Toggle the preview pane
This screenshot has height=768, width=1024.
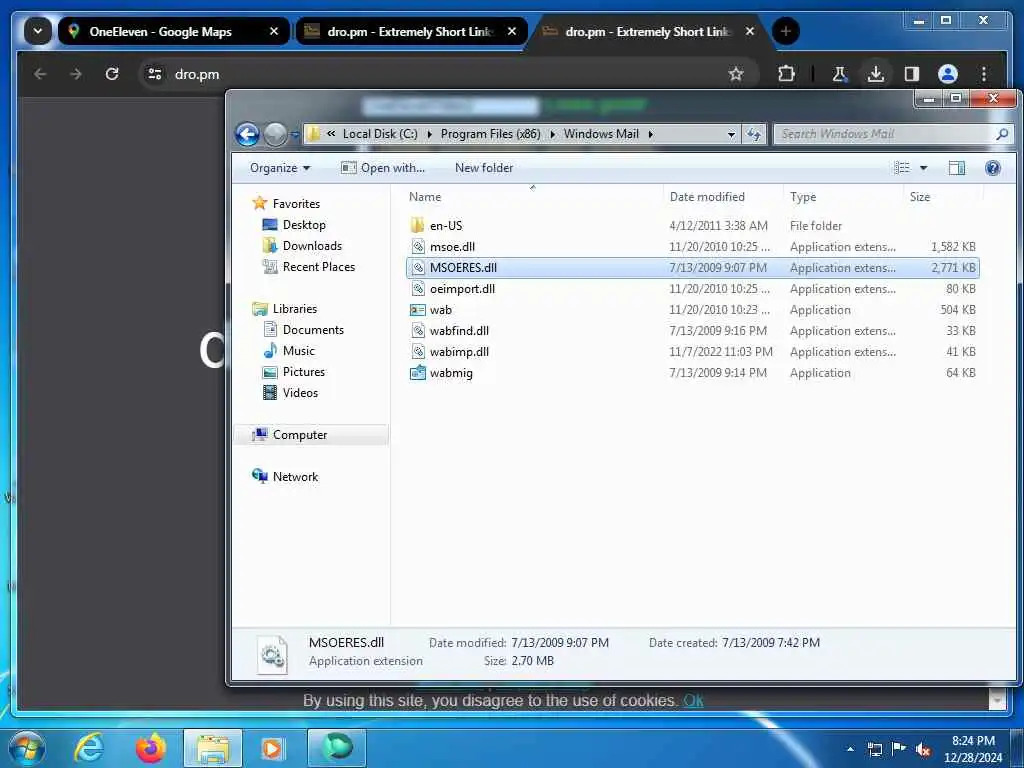coord(957,168)
